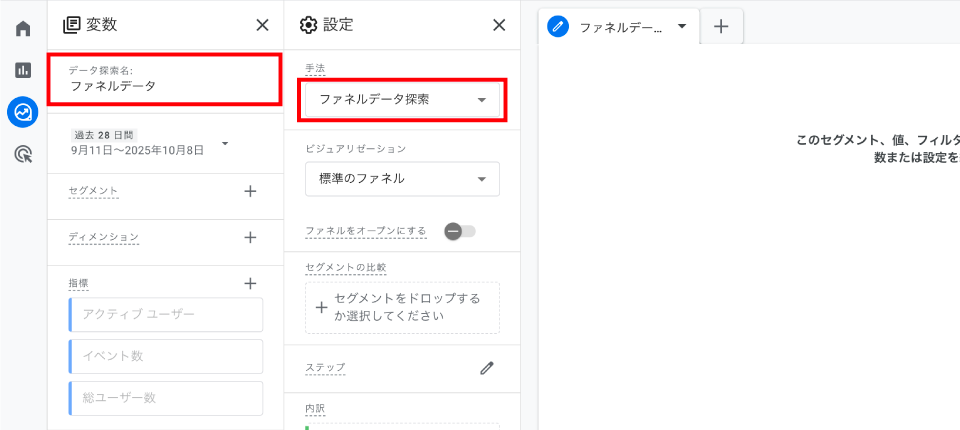Add a new tab with plus button

[721, 27]
